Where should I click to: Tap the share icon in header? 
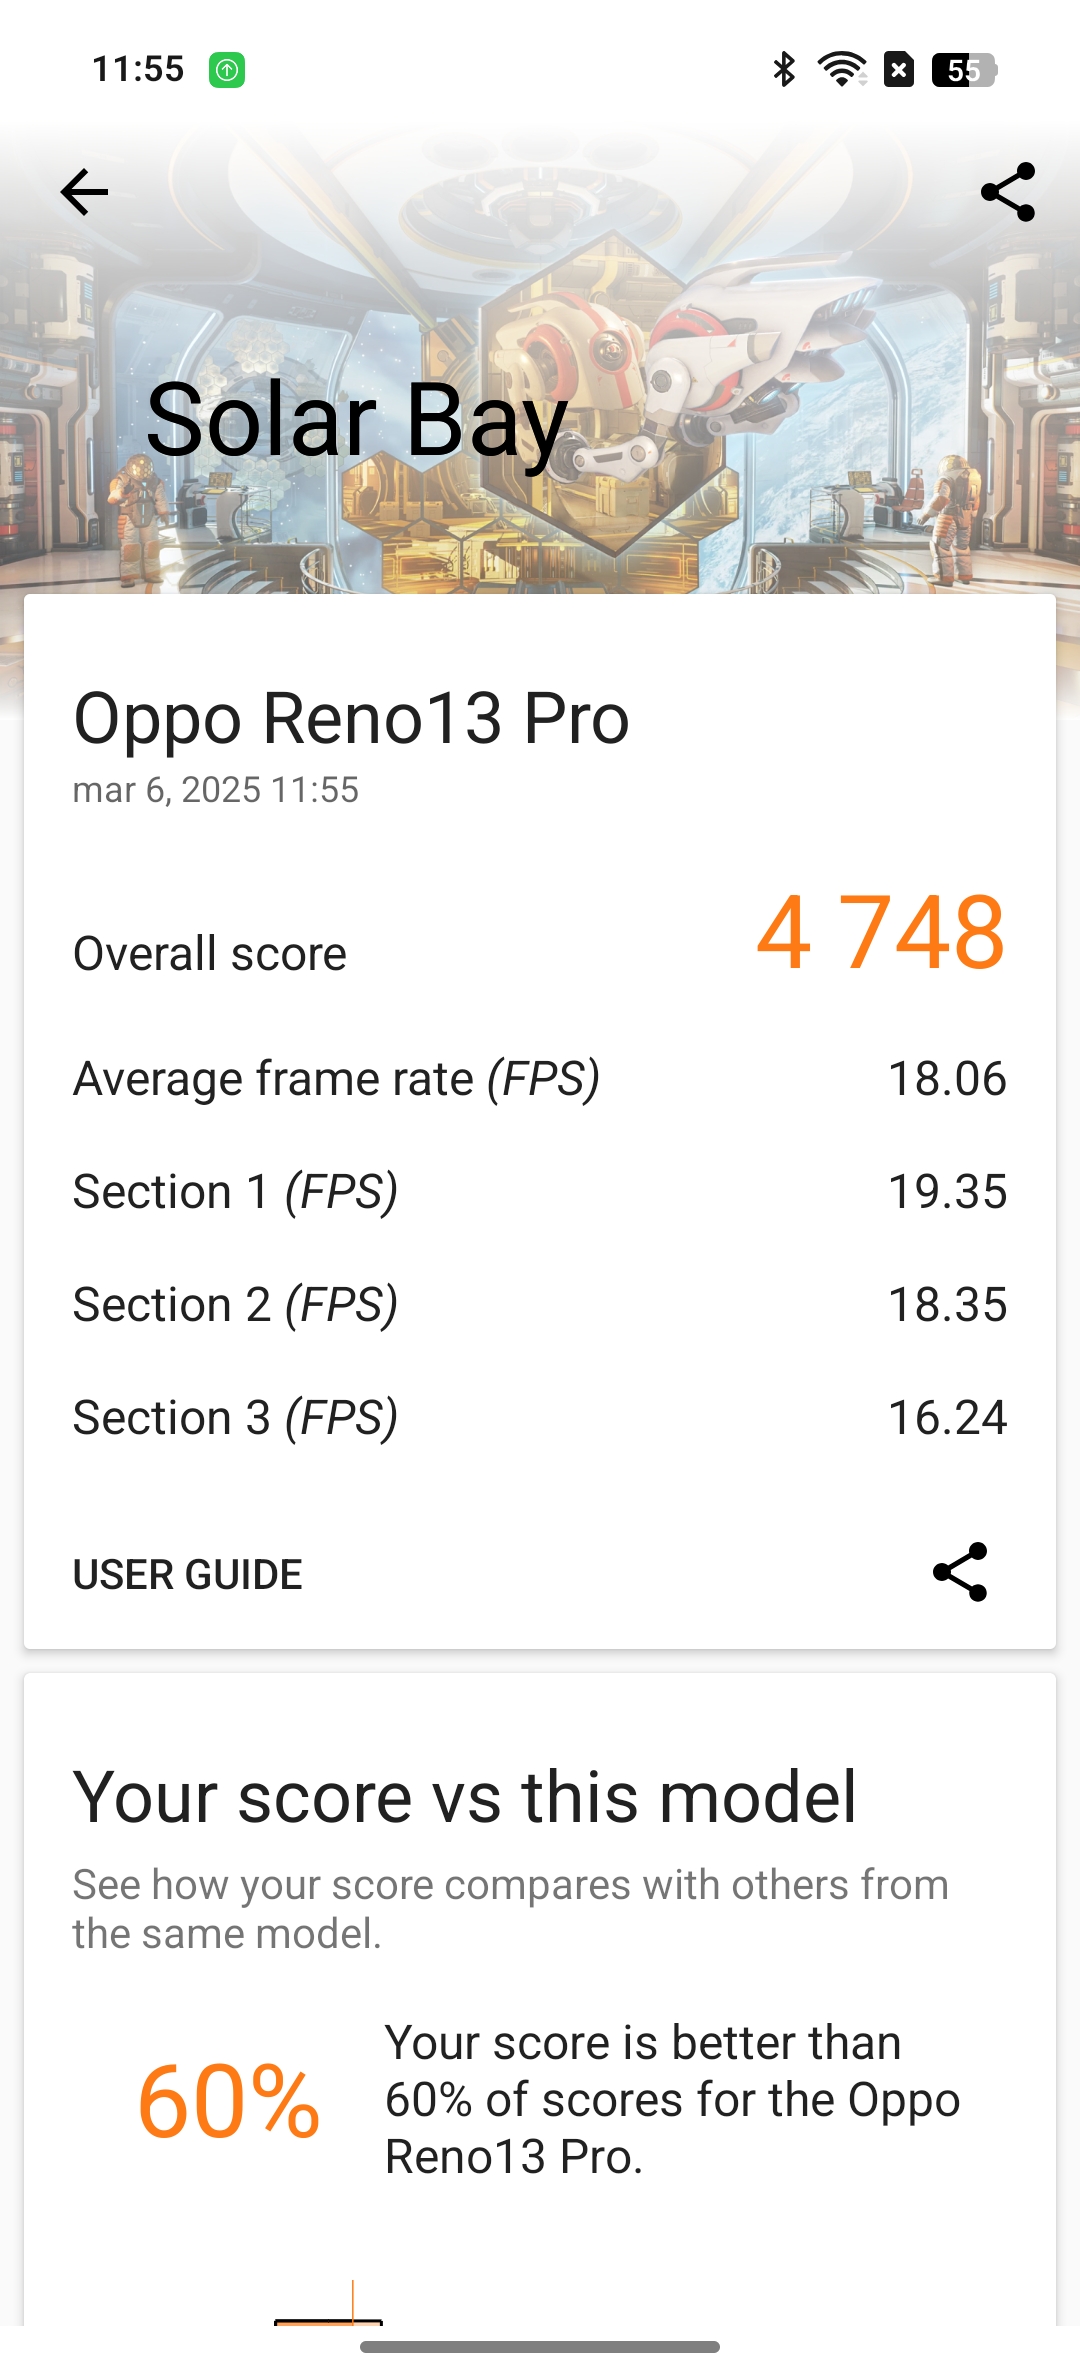1007,192
